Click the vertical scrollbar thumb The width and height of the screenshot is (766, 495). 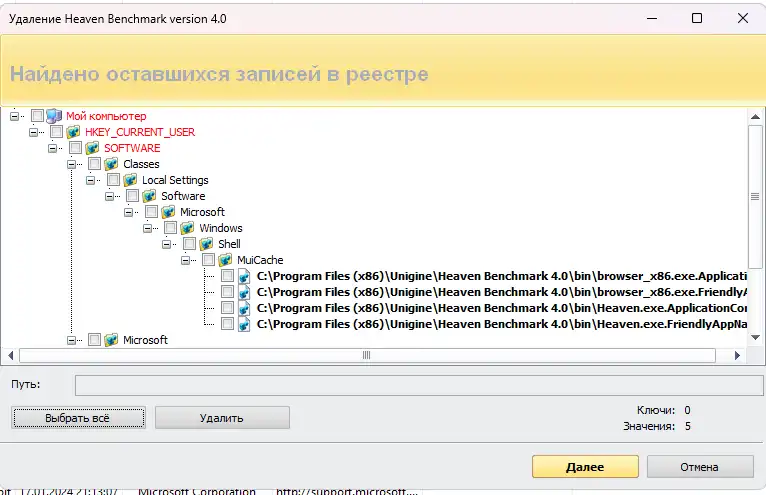(755, 196)
